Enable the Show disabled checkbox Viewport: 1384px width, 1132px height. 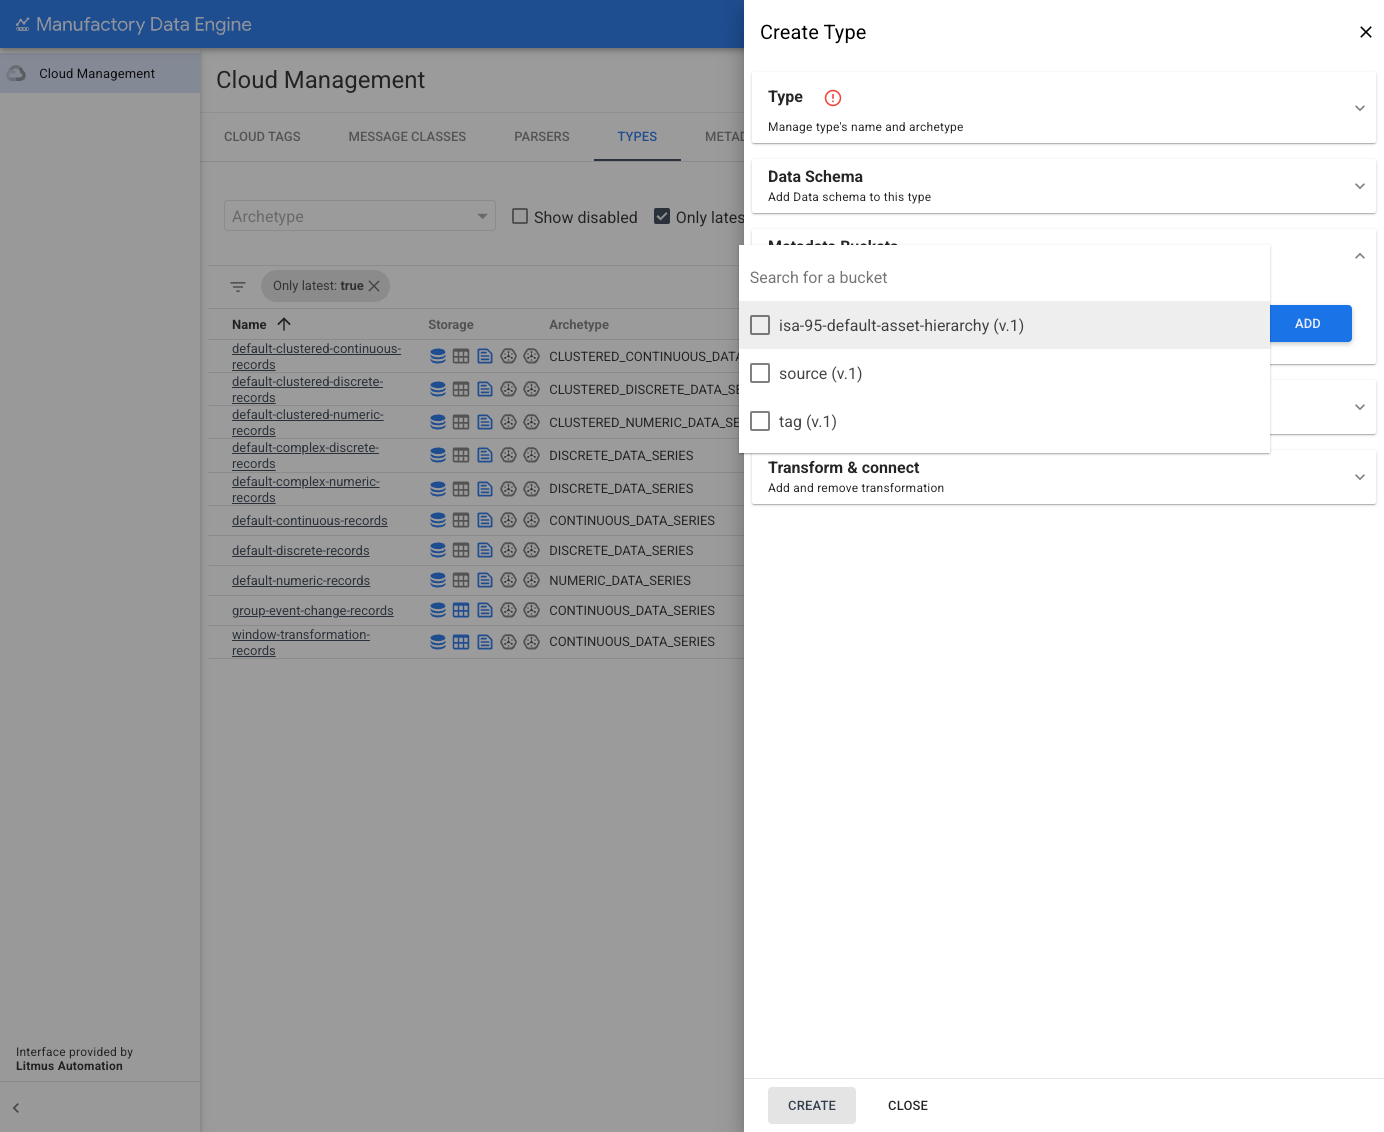point(520,217)
